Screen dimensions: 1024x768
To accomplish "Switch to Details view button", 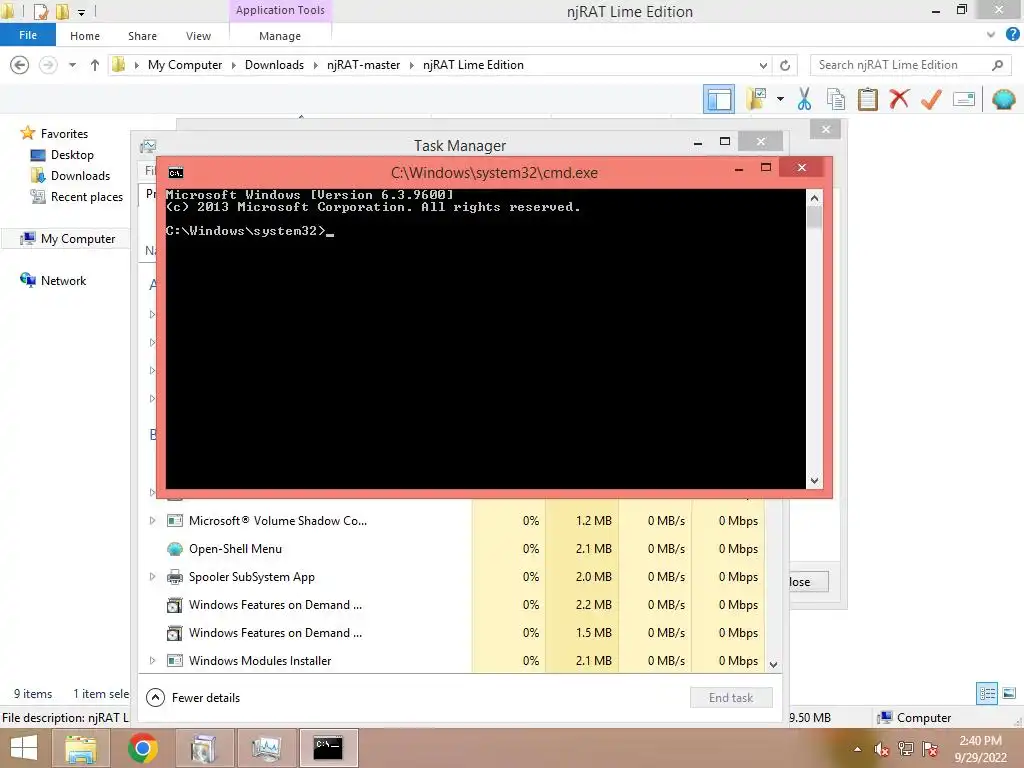I will tap(987, 693).
